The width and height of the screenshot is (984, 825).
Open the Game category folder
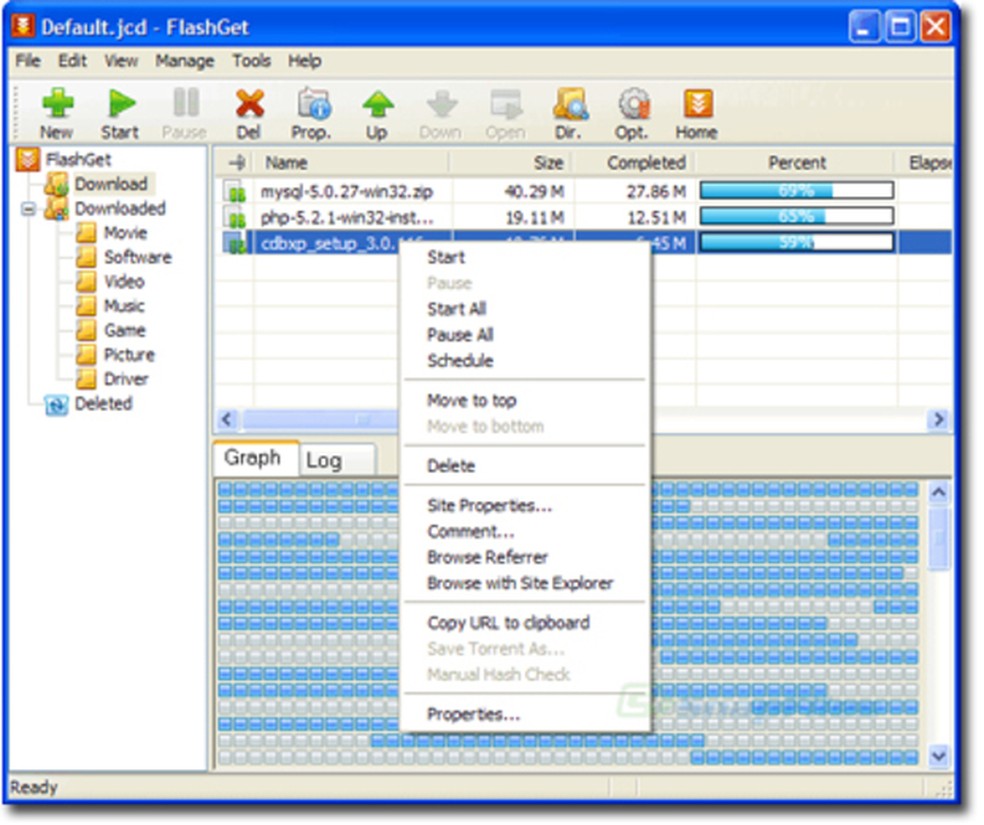tap(124, 331)
